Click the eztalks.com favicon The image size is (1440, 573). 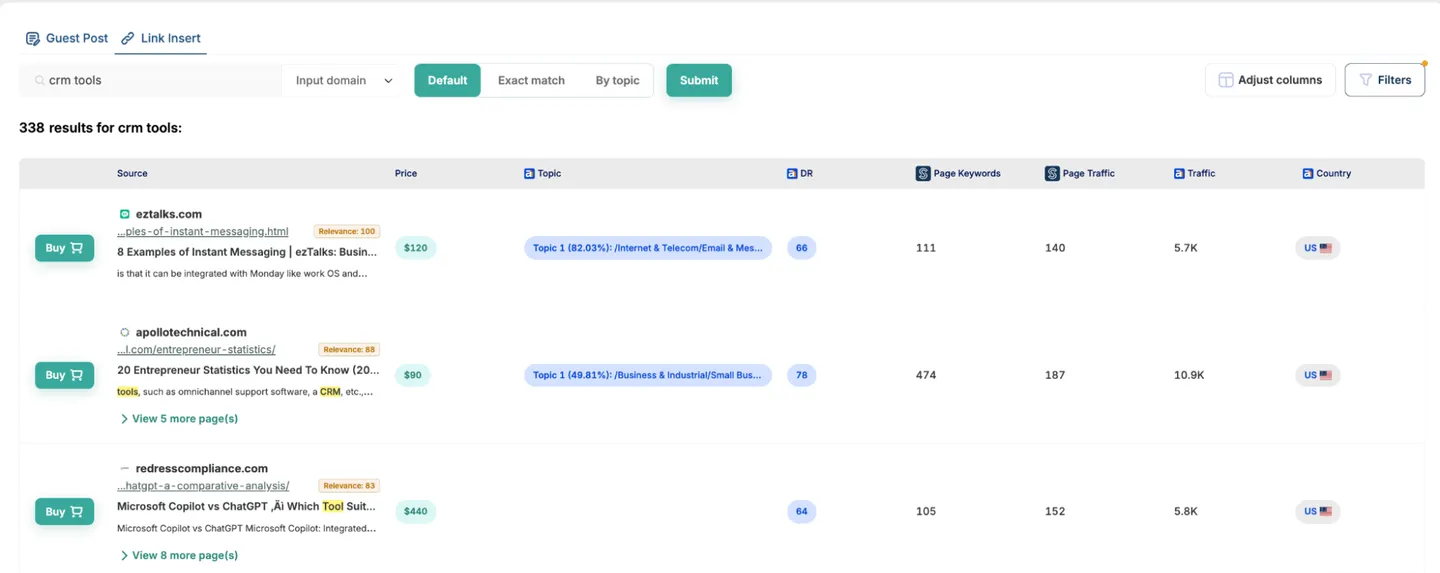[125, 214]
